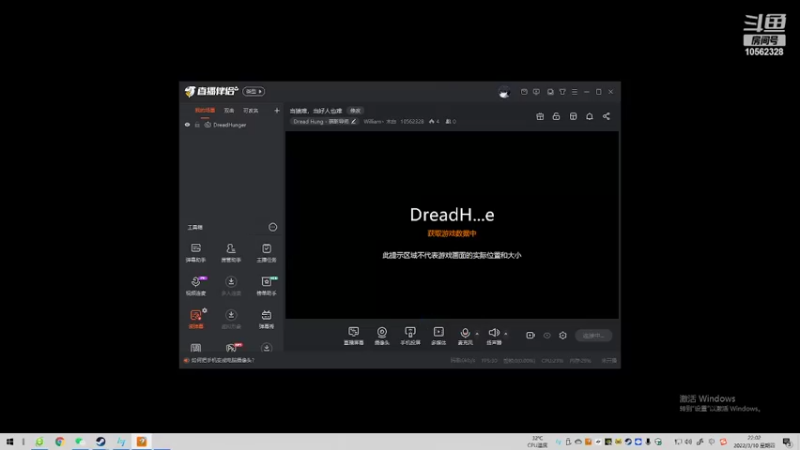Open the orange streaming app taskbar icon

click(141, 442)
